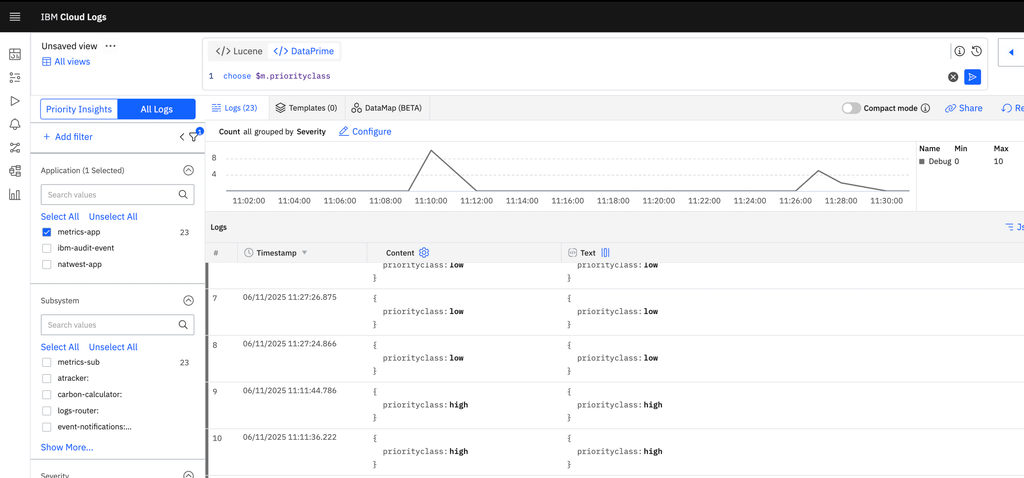Open the bar chart sidebar icon
The height and width of the screenshot is (478, 1024).
(15, 194)
